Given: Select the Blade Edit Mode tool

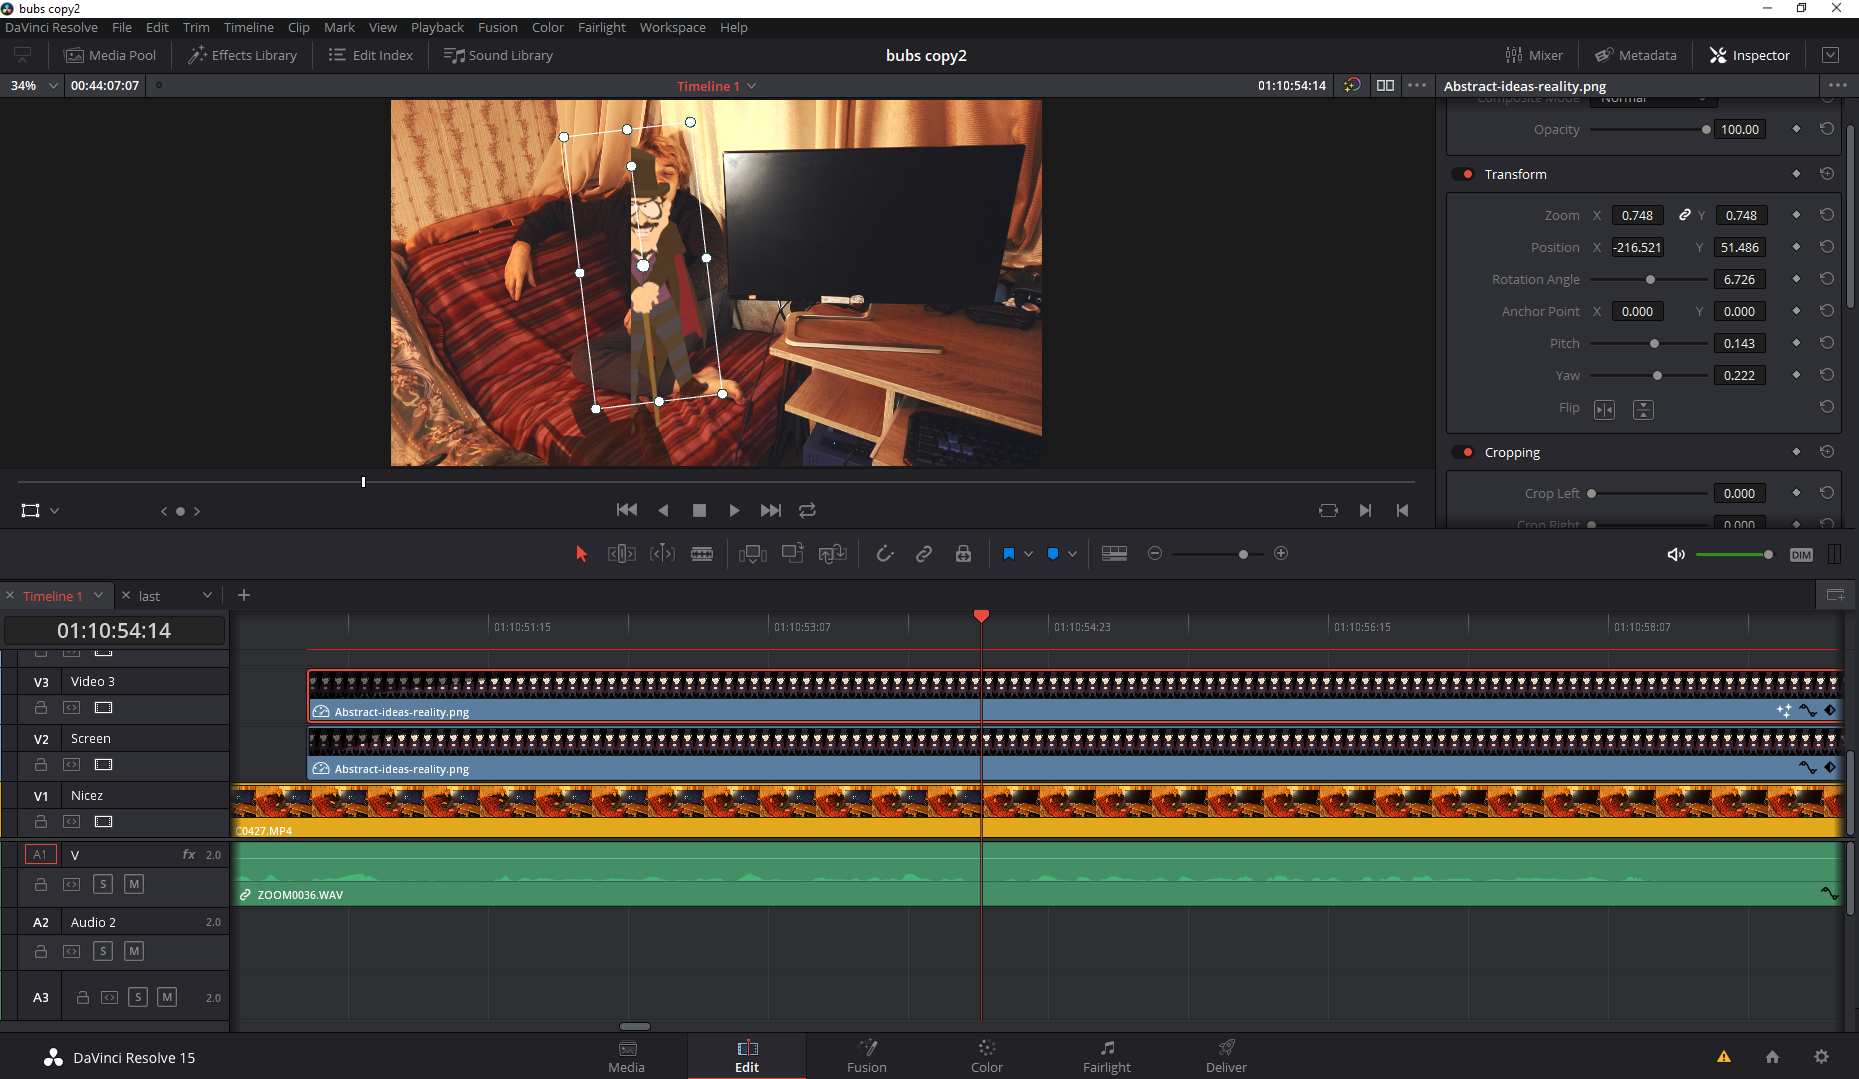Looking at the screenshot, I should click(x=702, y=554).
